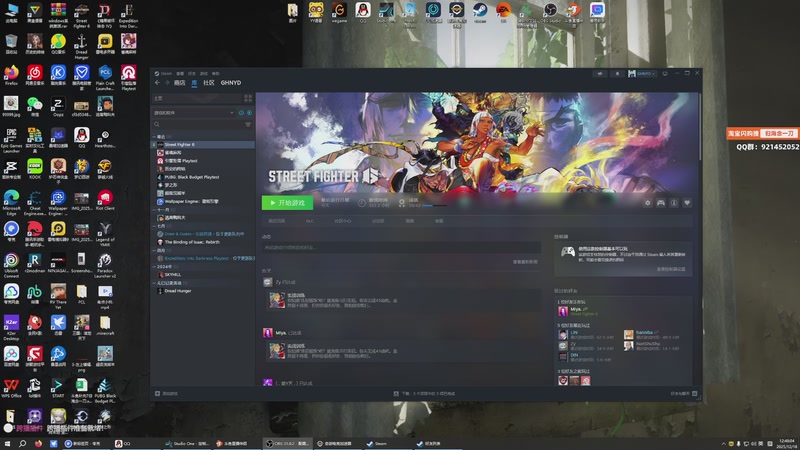The height and width of the screenshot is (450, 800).
Task: Open KOOK desktop shortcut
Action: point(35,168)
